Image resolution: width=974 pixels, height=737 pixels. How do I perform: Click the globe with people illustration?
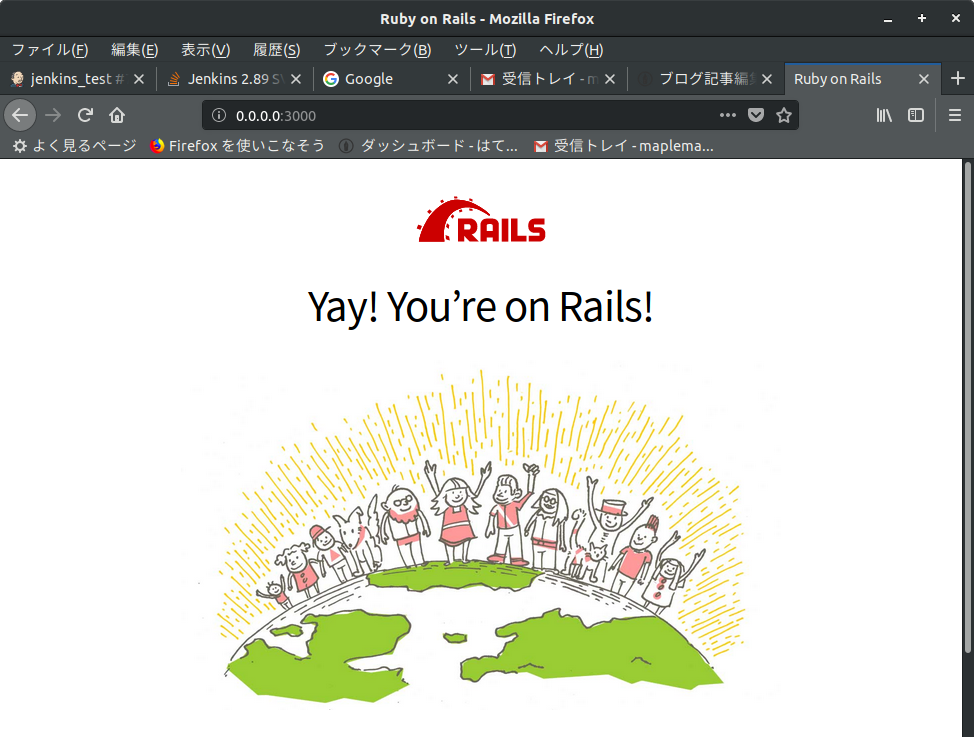tap(481, 538)
